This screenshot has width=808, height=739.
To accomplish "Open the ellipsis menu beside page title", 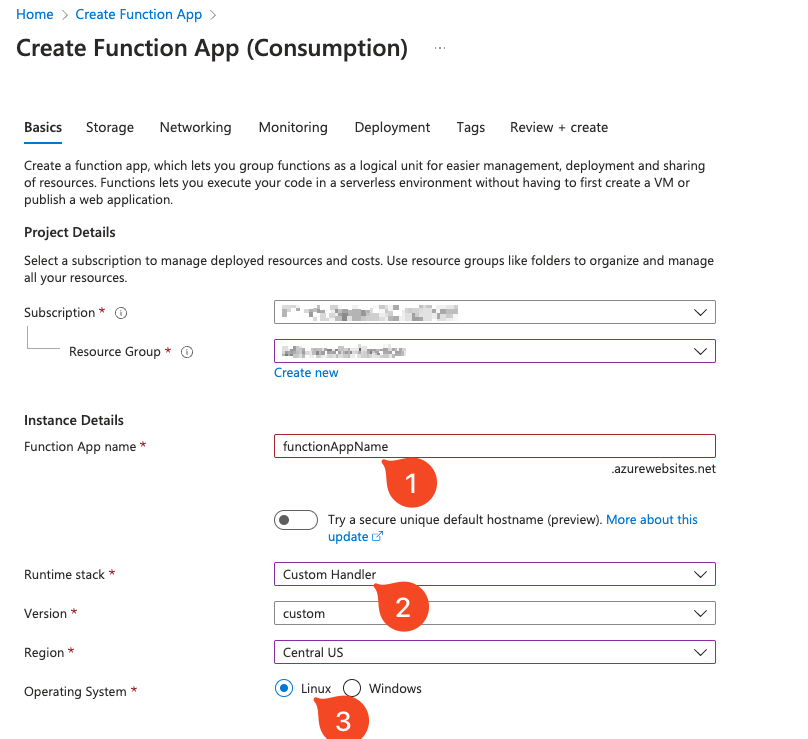I will pyautogui.click(x=440, y=48).
